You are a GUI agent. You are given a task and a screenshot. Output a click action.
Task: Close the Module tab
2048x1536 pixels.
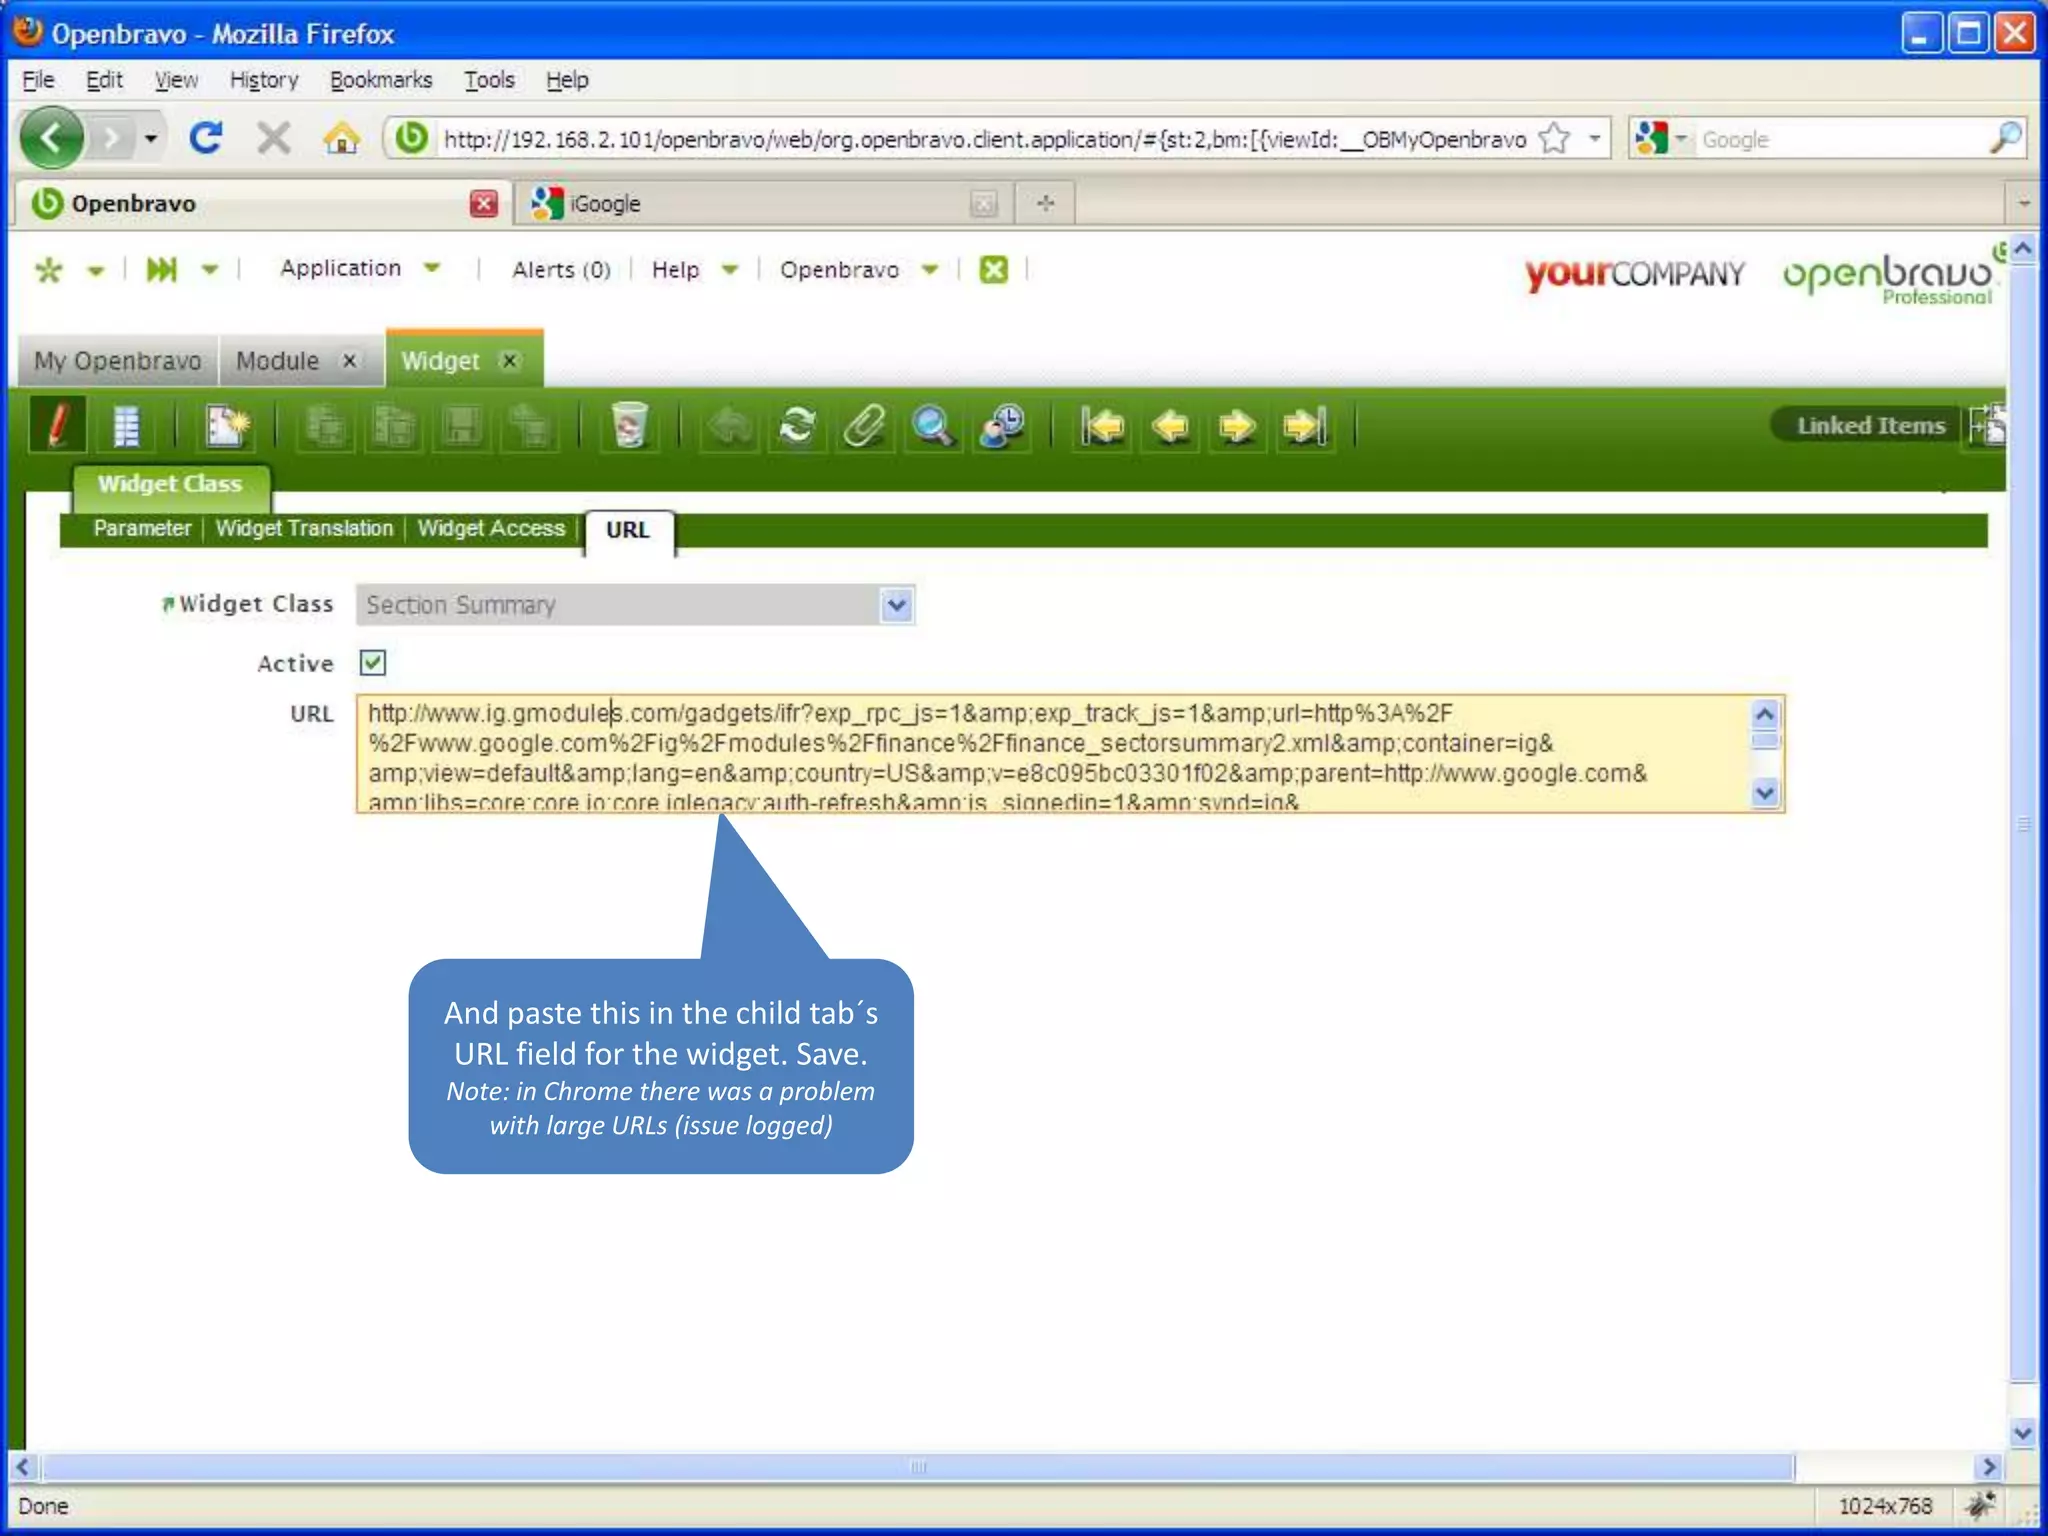(x=349, y=361)
